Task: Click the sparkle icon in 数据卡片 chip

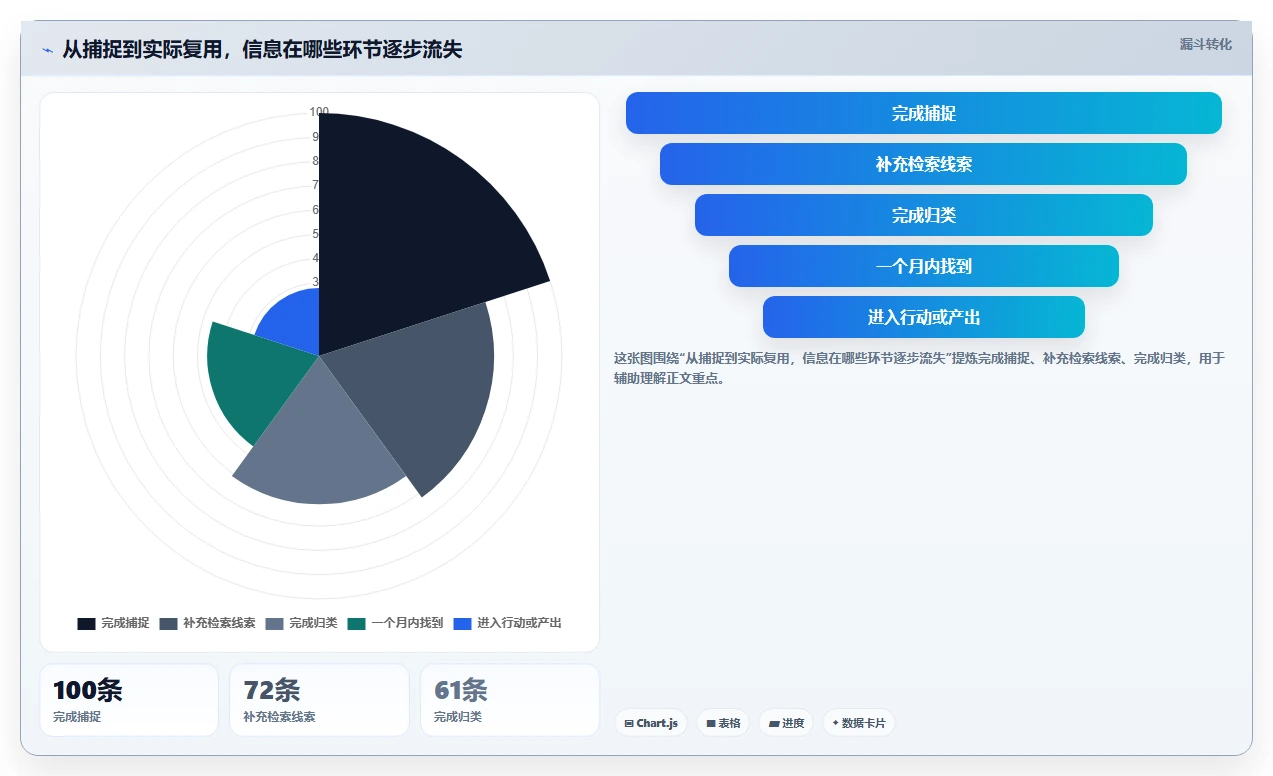Action: pyautogui.click(x=836, y=722)
